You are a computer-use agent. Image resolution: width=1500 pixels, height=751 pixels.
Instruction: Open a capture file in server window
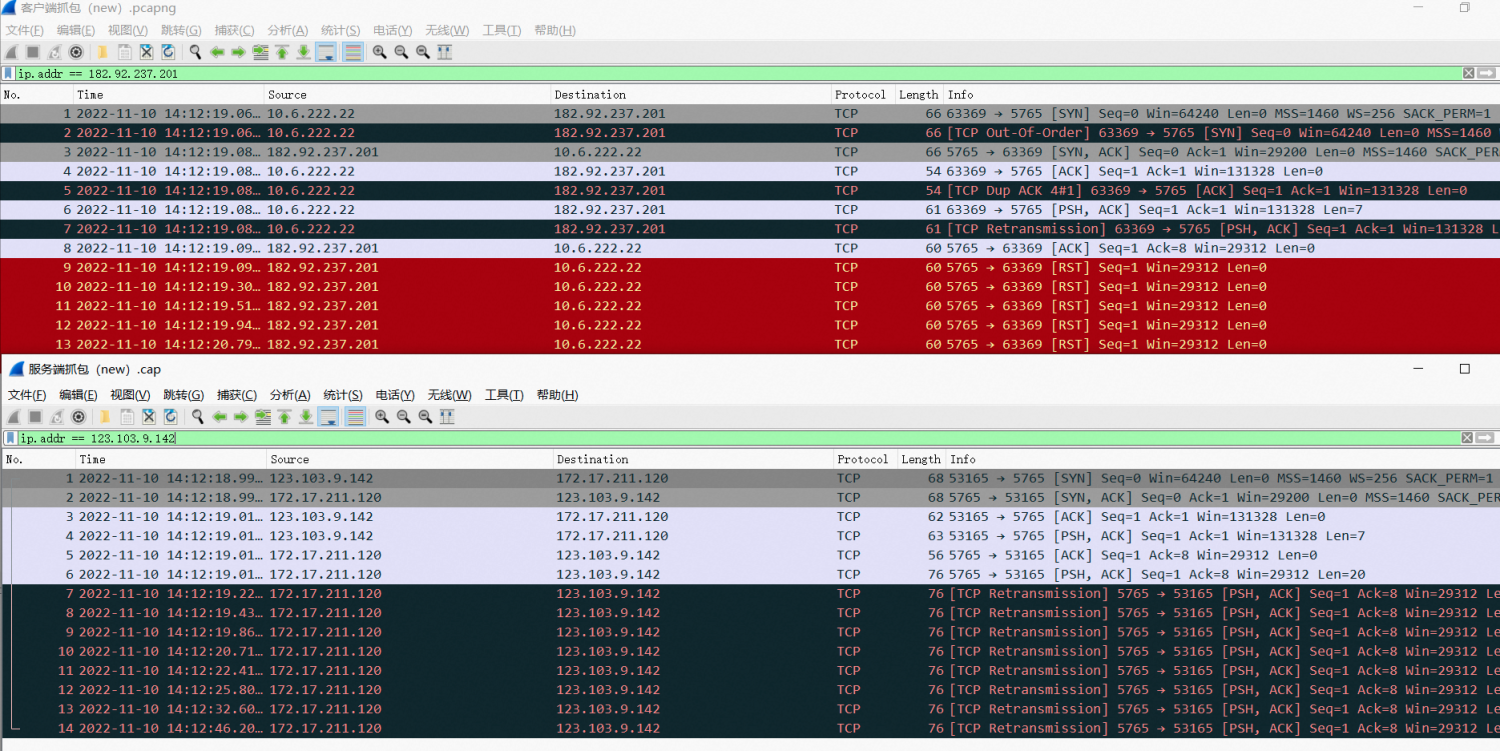pyautogui.click(x=104, y=417)
